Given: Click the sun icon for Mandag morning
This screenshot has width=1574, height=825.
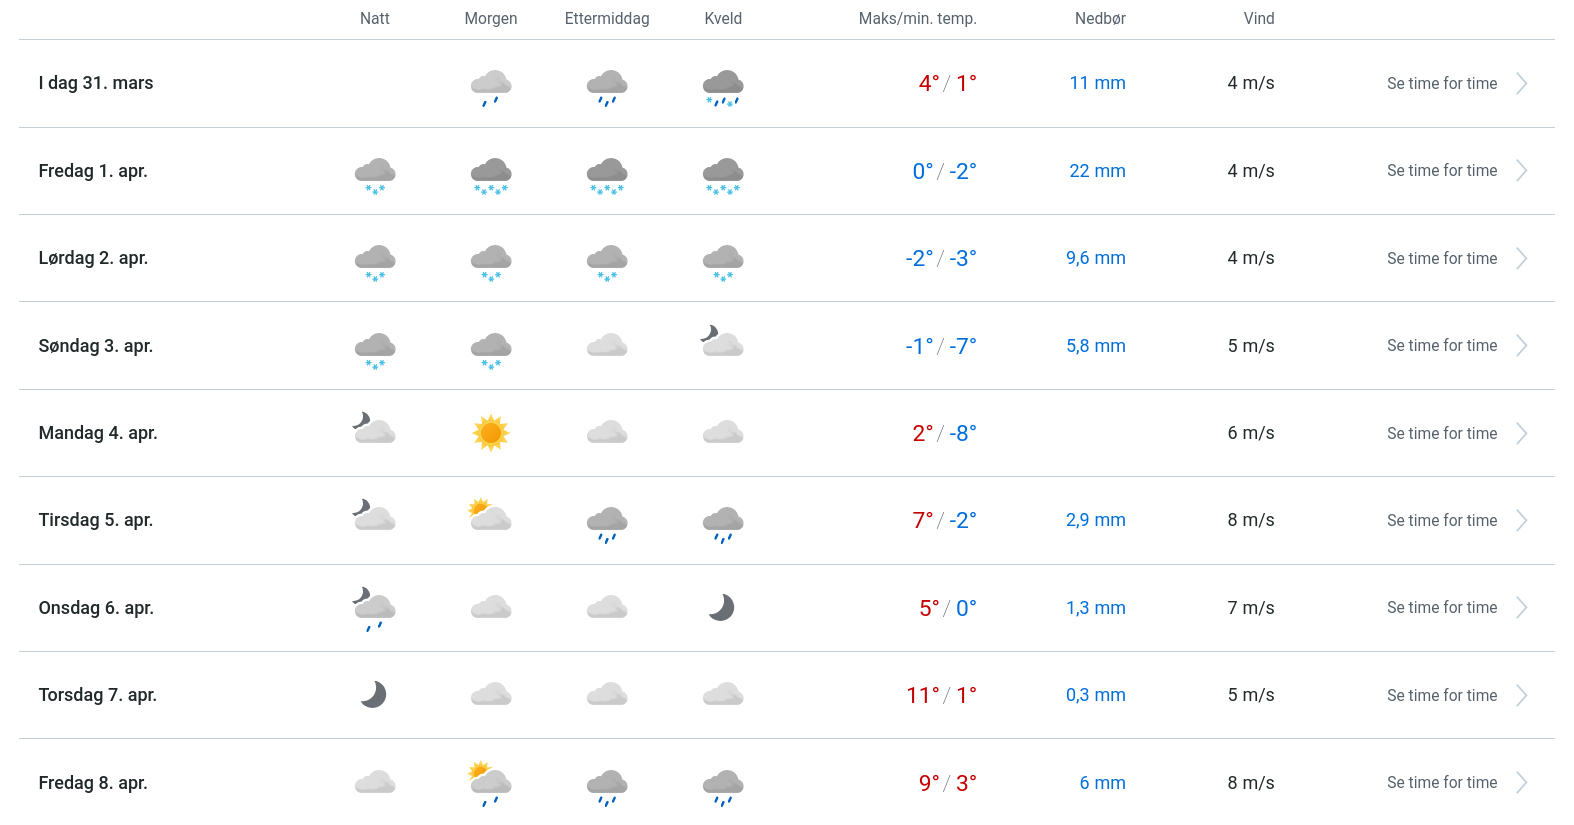Looking at the screenshot, I should tap(490, 433).
